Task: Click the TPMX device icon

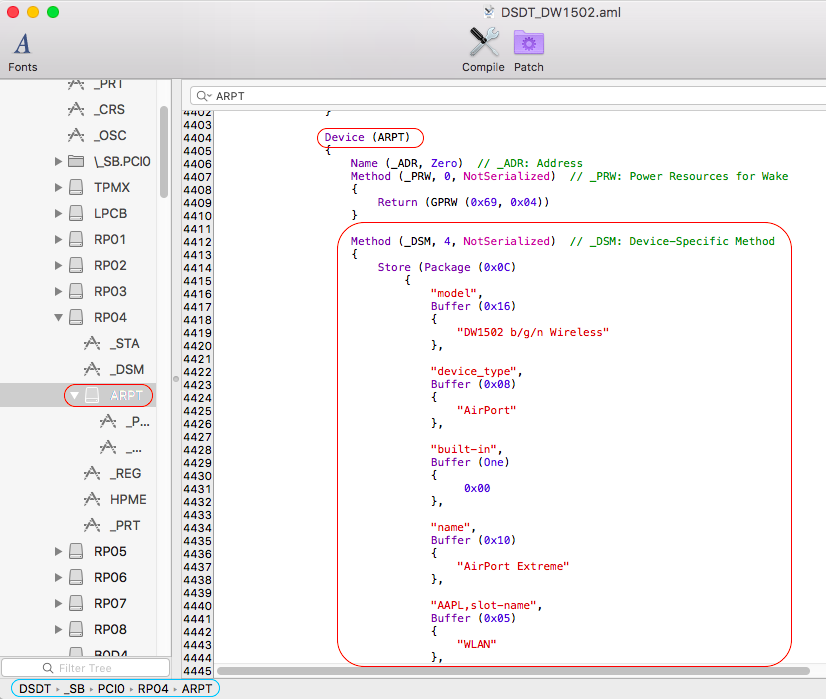Action: [75, 187]
